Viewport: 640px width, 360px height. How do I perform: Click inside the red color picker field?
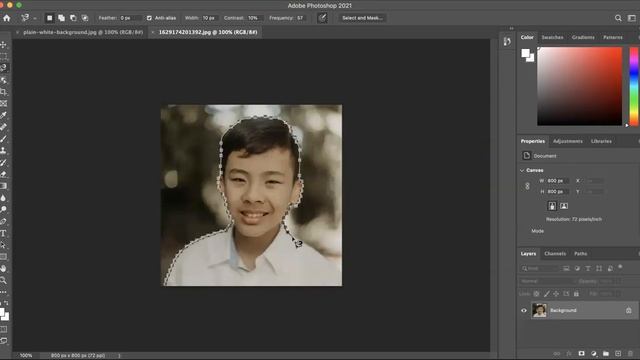[x=579, y=86]
